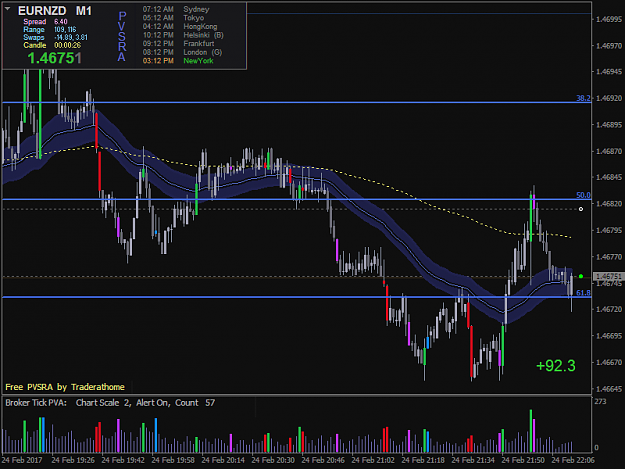625x469 pixels.
Task: Click the vertical PVSRA label
Action: point(122,36)
